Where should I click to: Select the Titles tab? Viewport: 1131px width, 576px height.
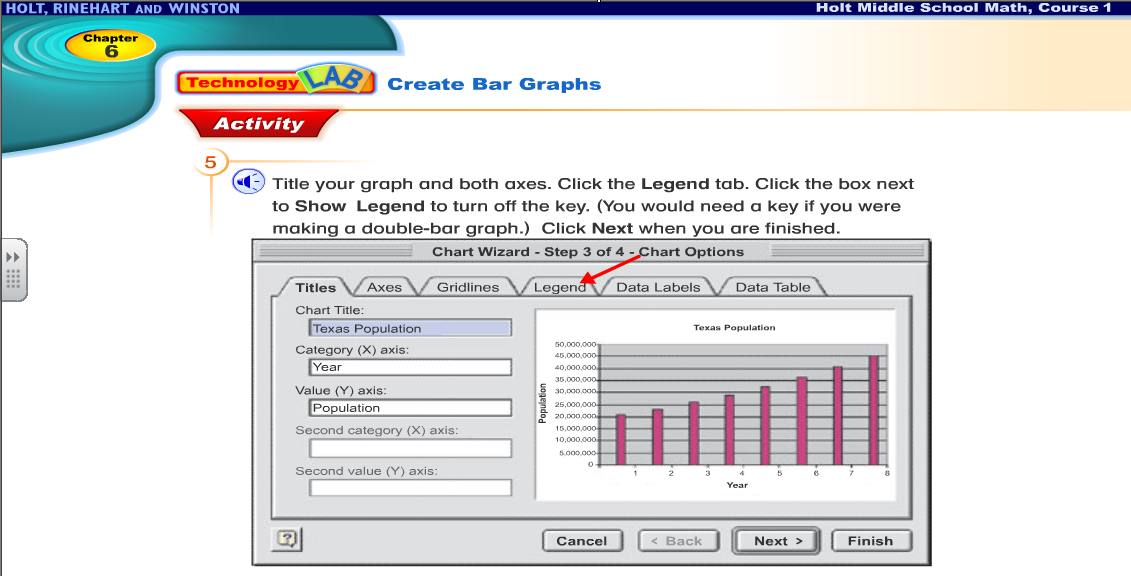(316, 287)
